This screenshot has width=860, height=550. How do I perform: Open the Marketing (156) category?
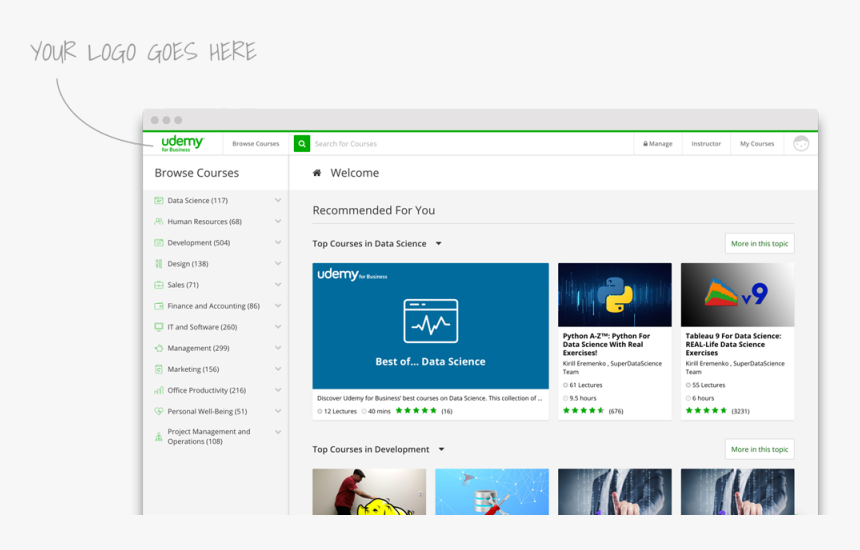(x=193, y=370)
